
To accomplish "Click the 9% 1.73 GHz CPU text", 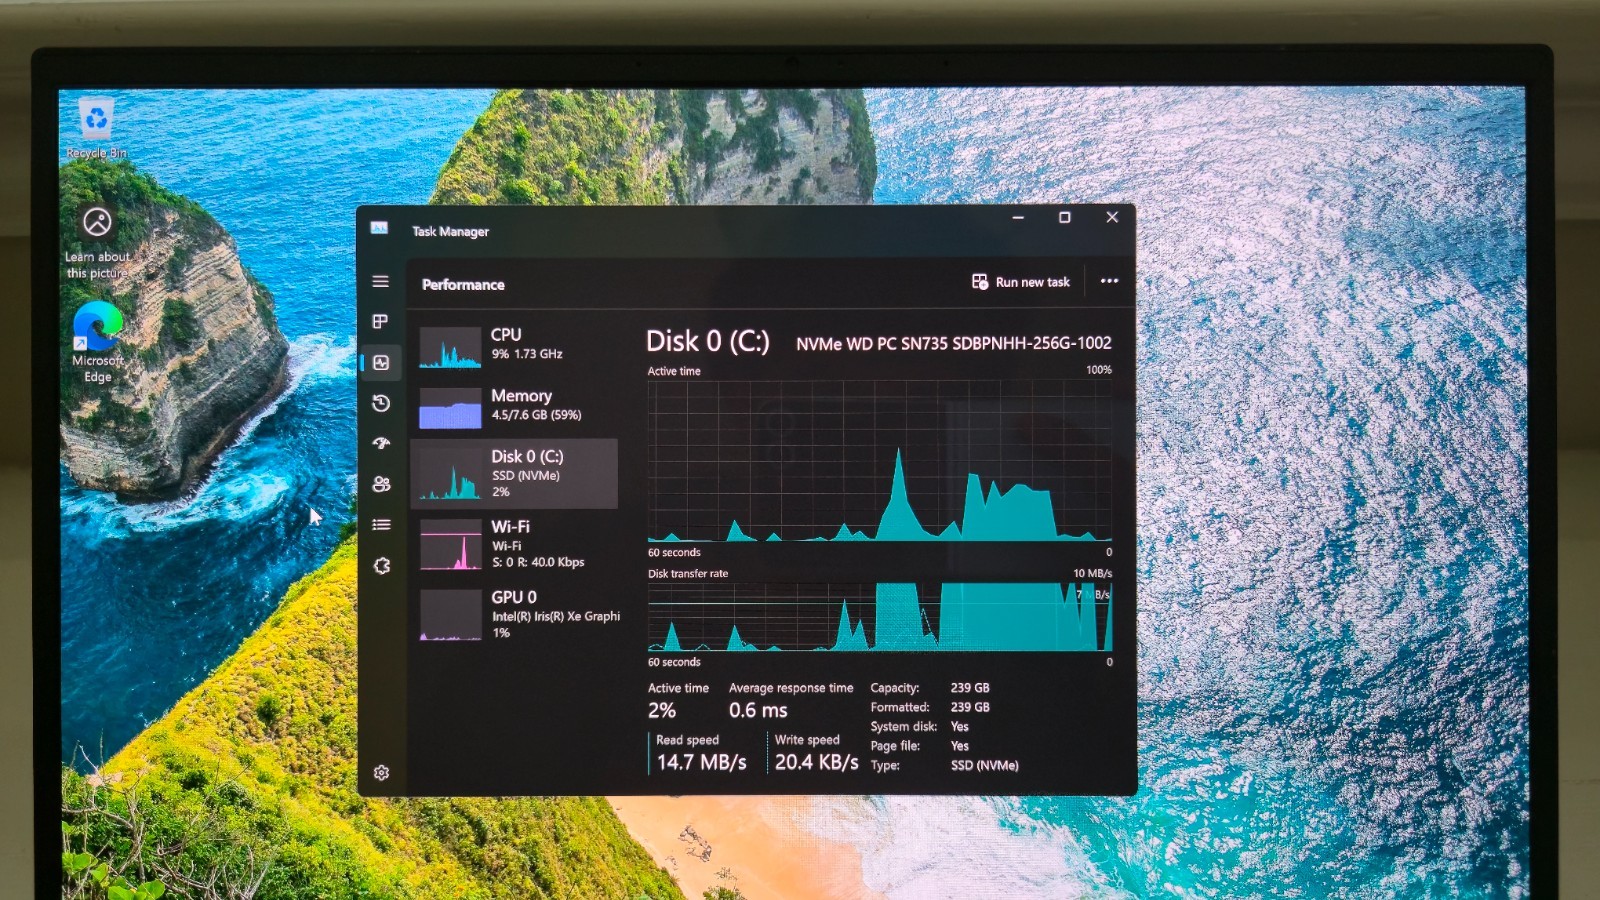I will click(527, 354).
